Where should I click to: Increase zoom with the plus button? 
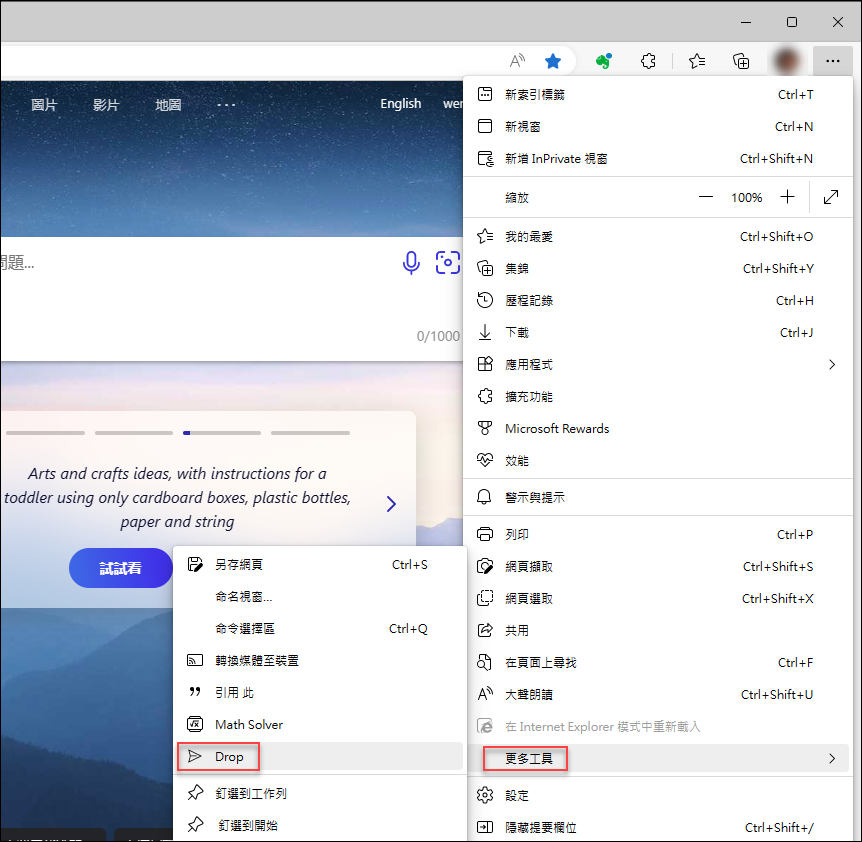pos(787,197)
